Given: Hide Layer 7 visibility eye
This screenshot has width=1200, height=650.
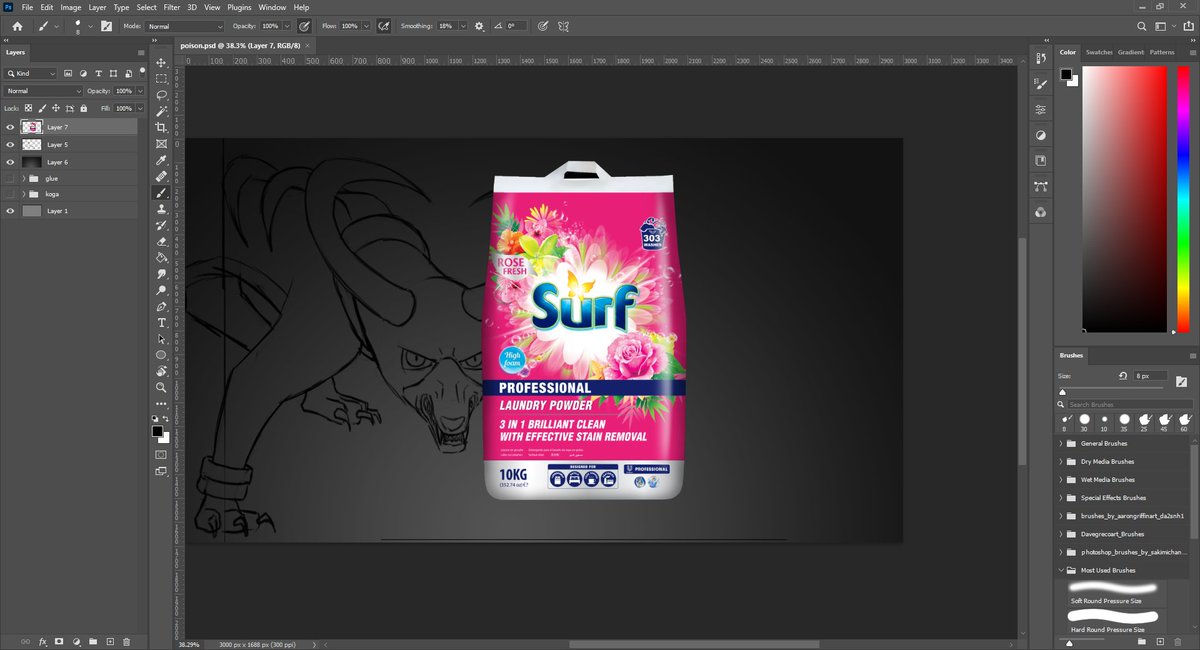Looking at the screenshot, I should 11,127.
